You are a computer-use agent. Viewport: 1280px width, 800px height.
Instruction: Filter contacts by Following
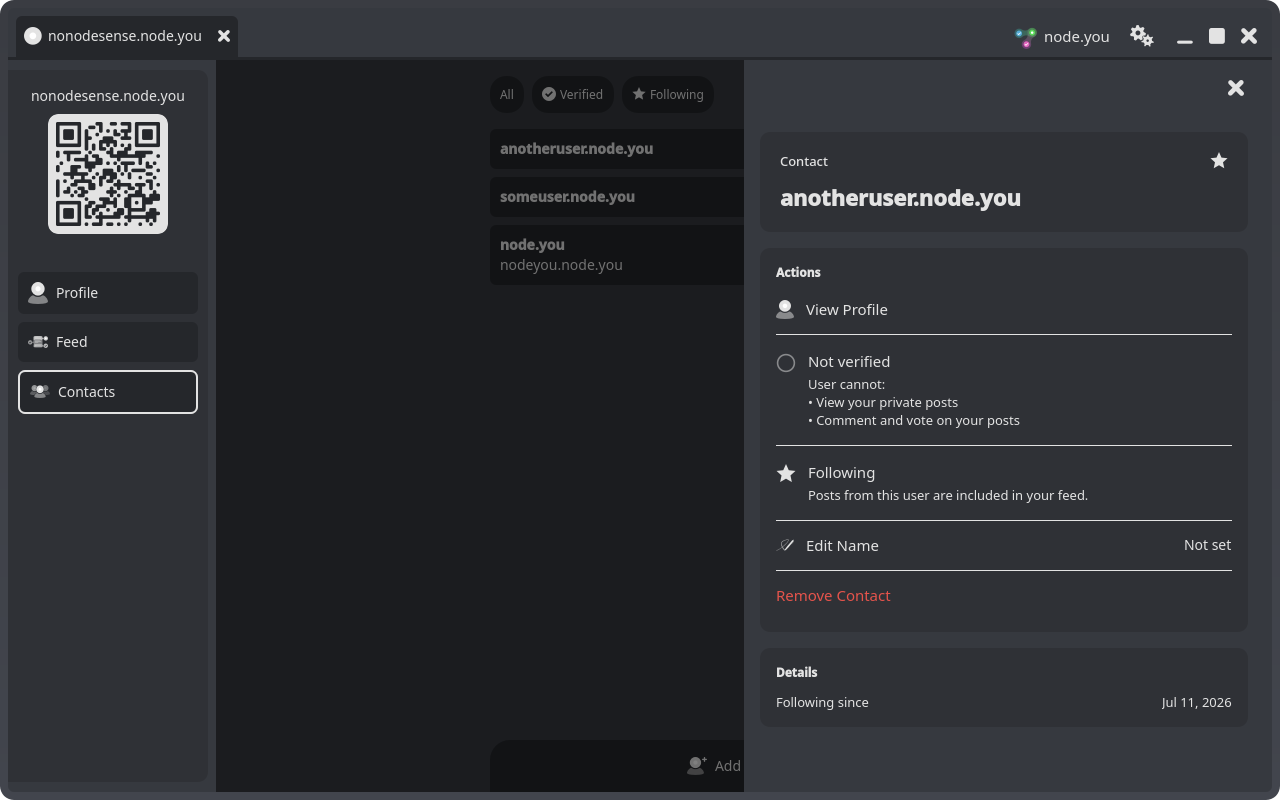click(x=667, y=94)
